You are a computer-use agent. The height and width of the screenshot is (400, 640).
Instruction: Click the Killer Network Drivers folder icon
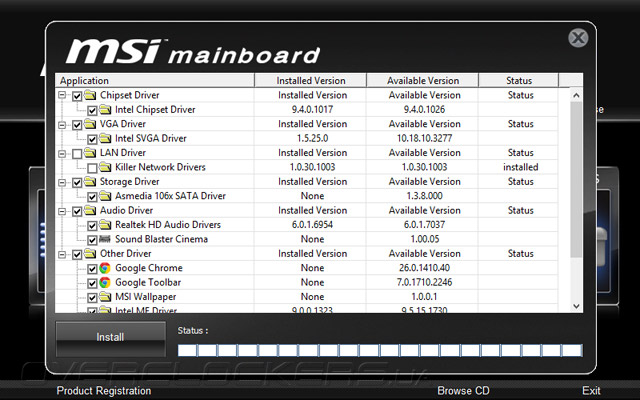pyautogui.click(x=105, y=167)
